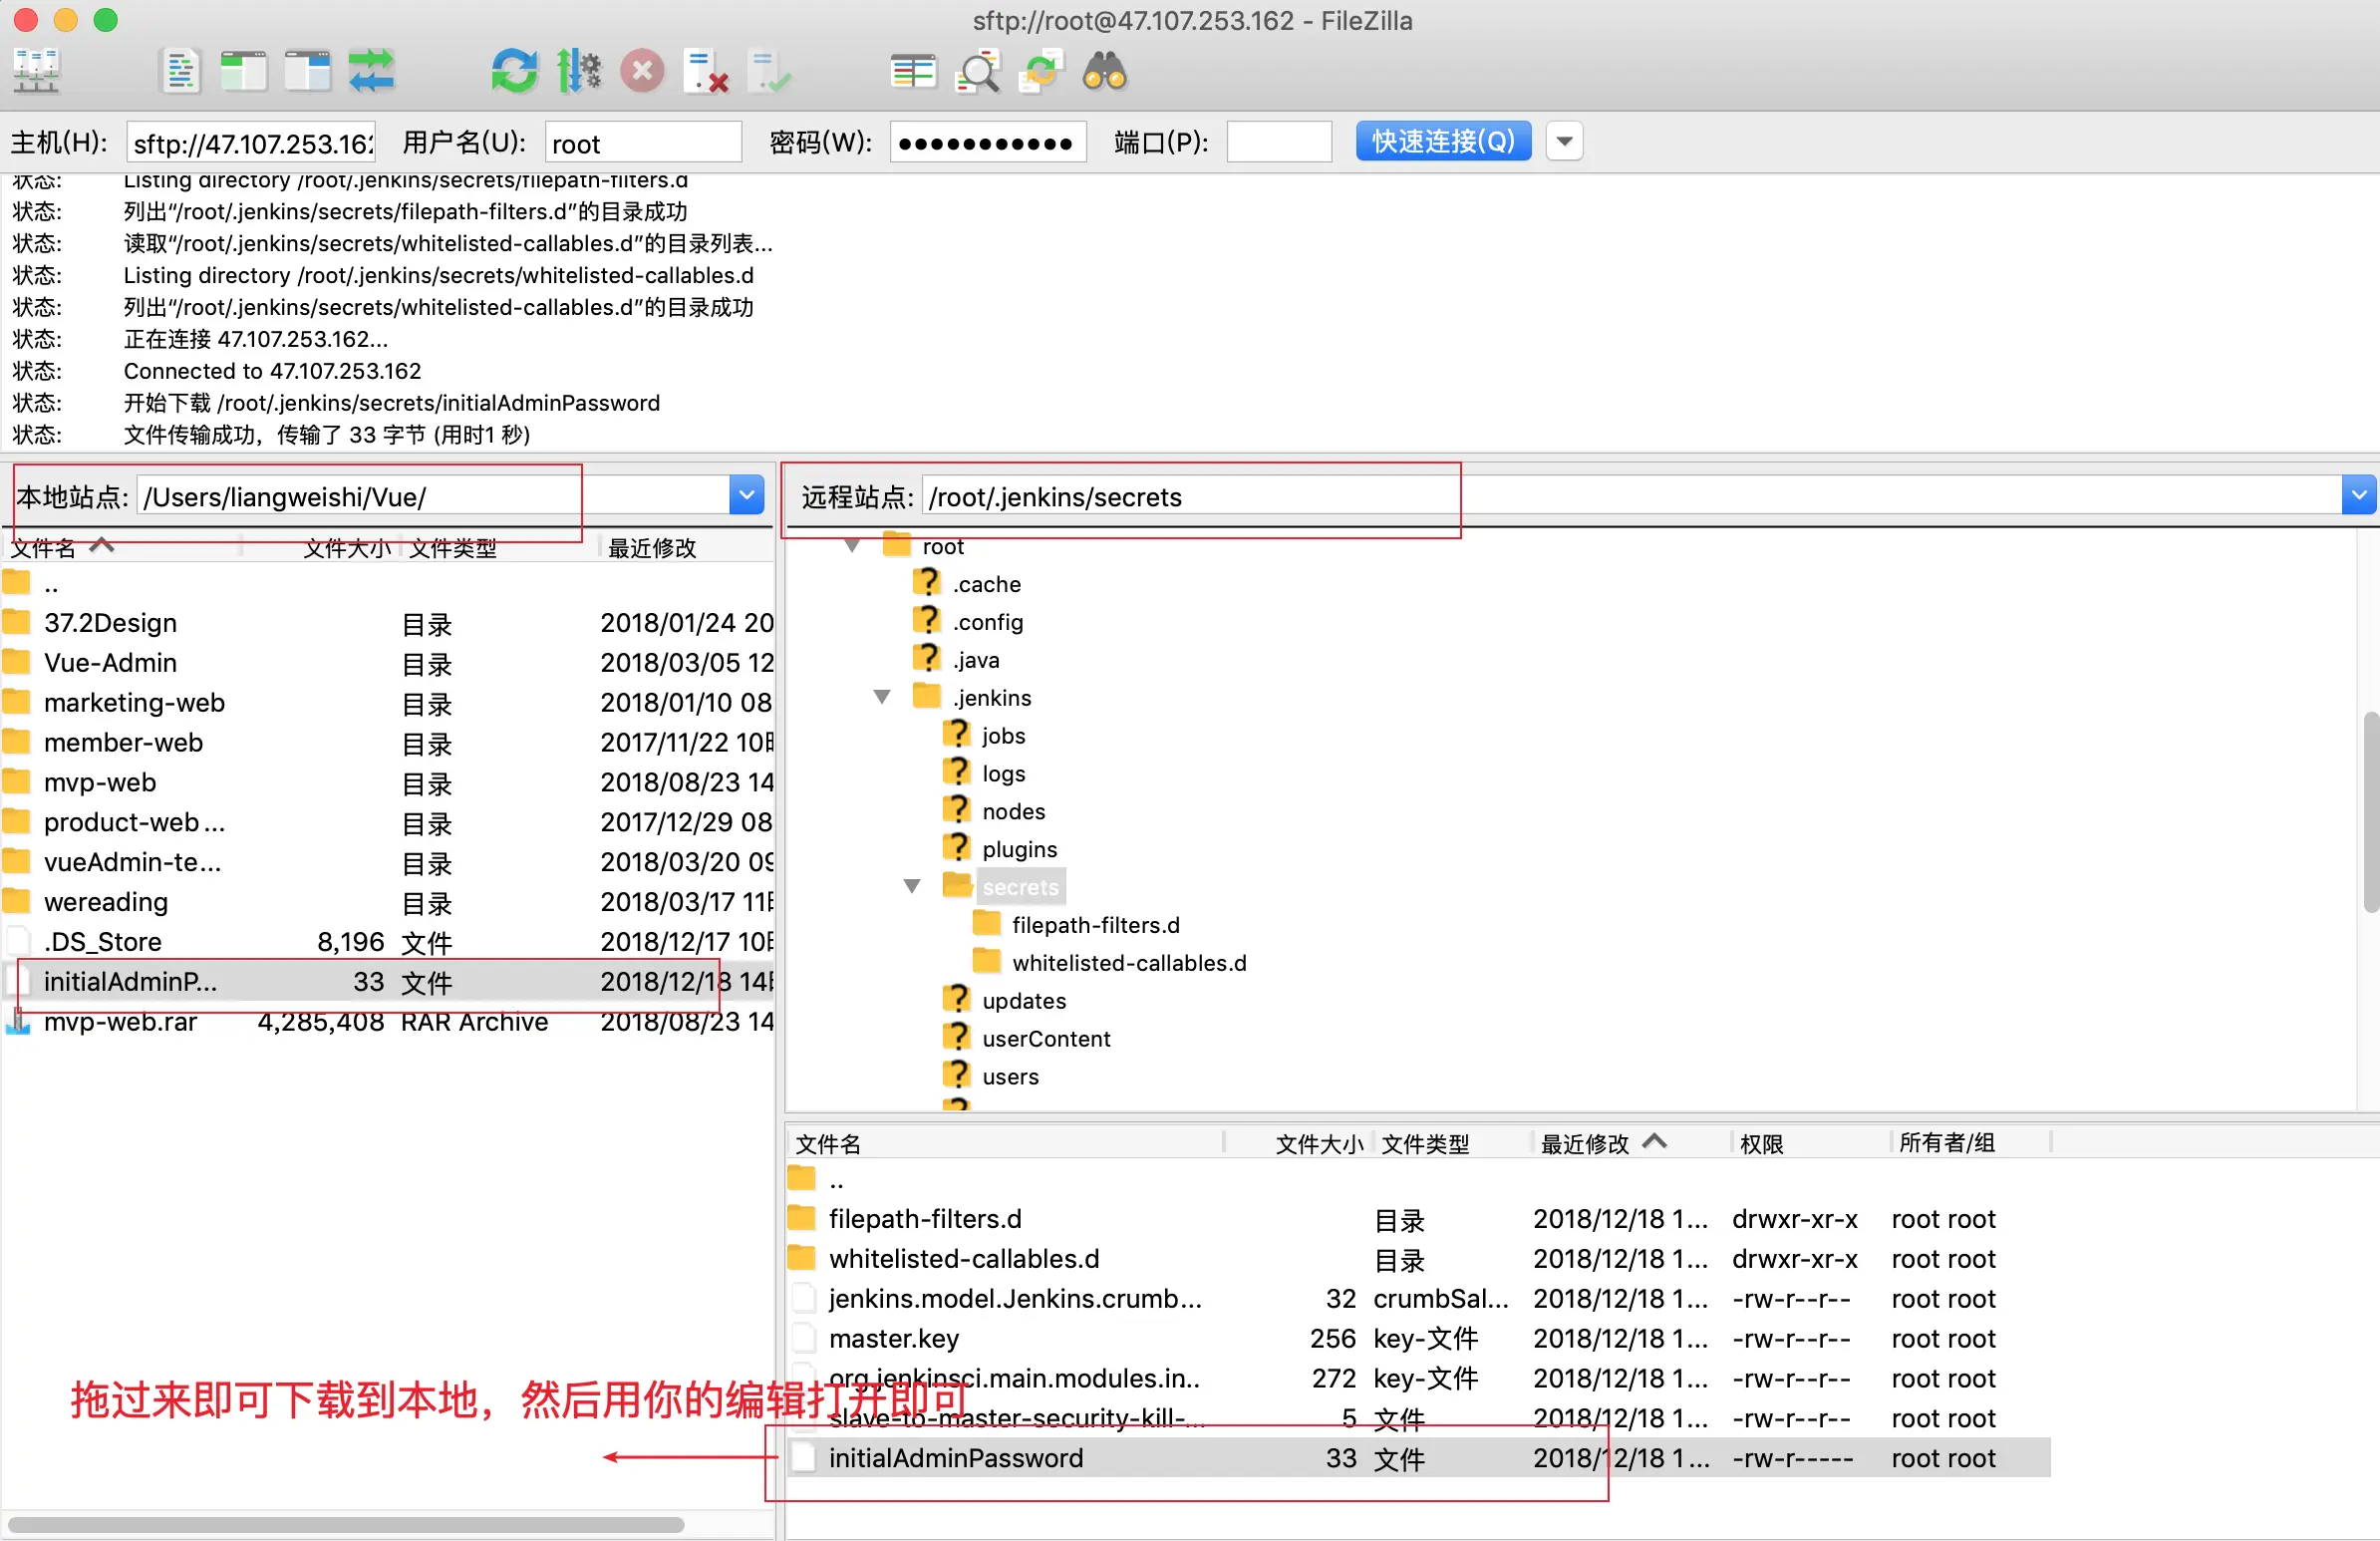Screen dimensions: 2380x1541
Task: Toggle local directory tree view icon
Action: [243, 72]
